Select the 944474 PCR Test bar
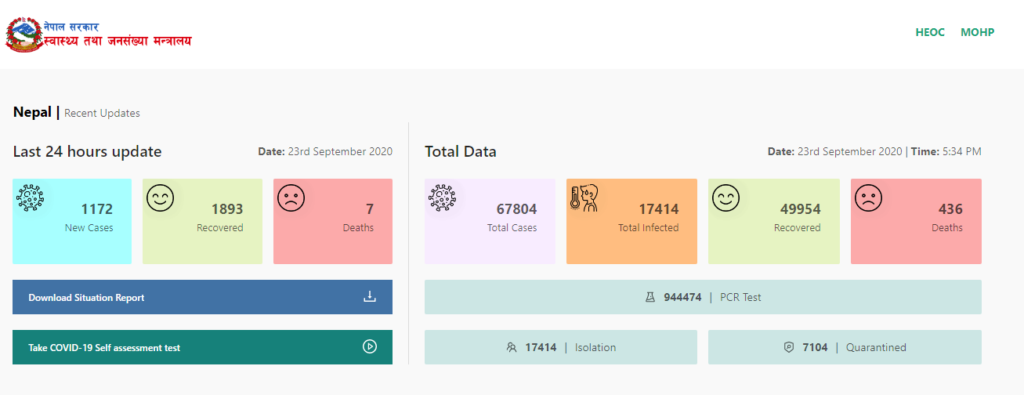 (x=703, y=297)
